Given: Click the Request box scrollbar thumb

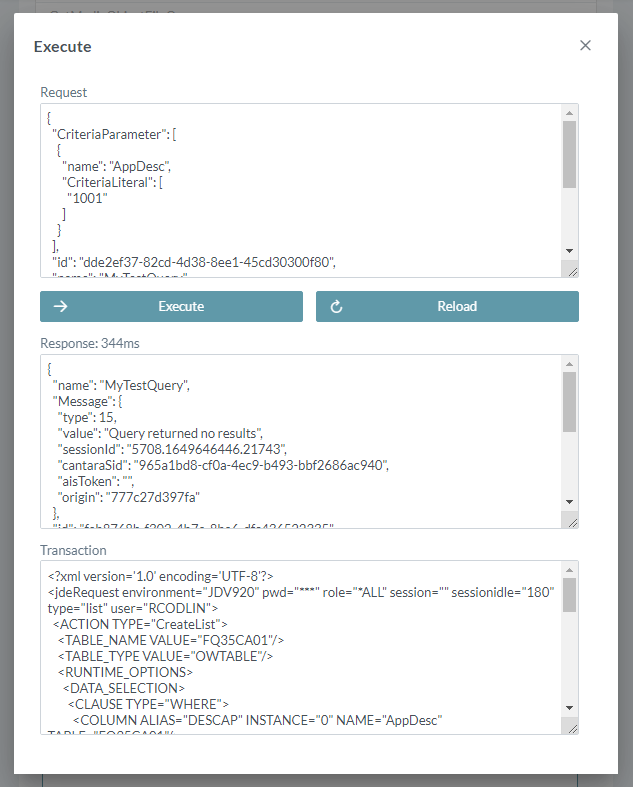Looking at the screenshot, I should pos(569,155).
